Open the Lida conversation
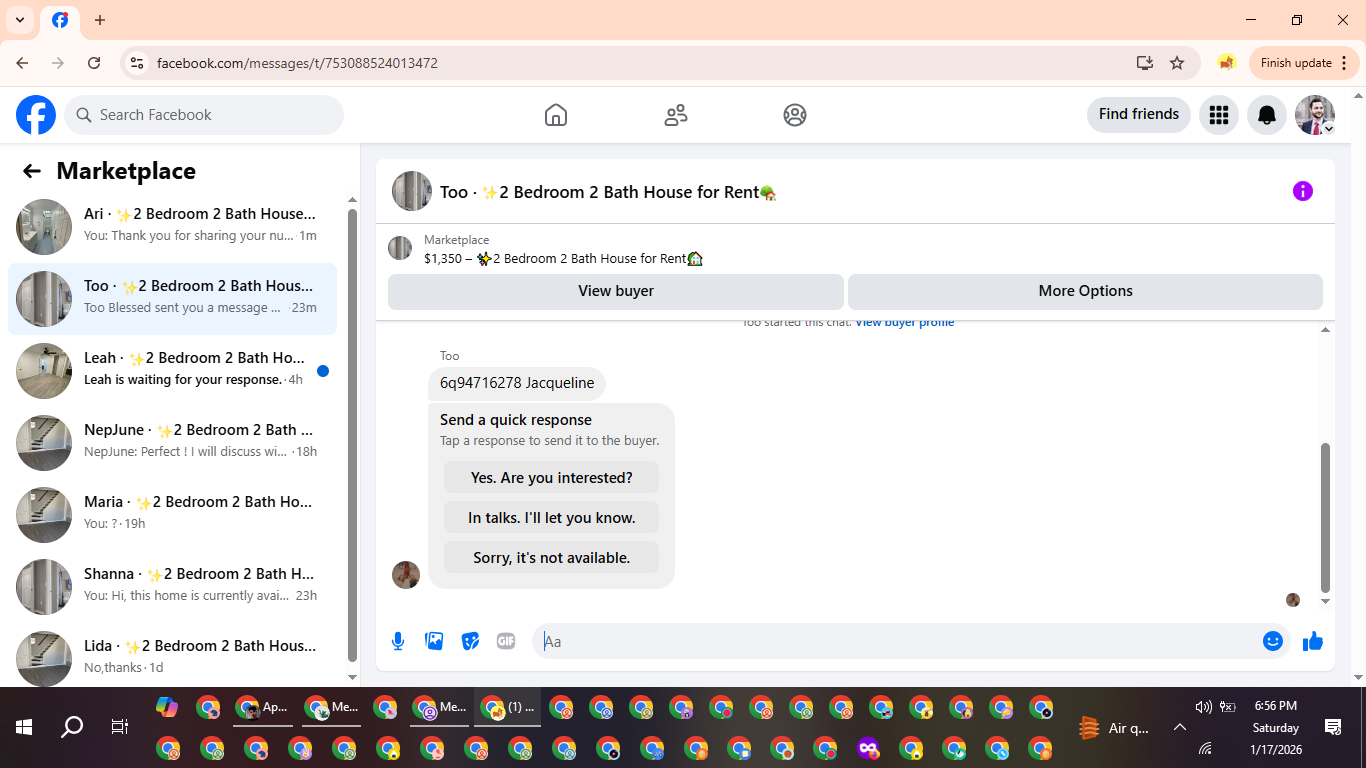The height and width of the screenshot is (768, 1366). click(x=172, y=657)
